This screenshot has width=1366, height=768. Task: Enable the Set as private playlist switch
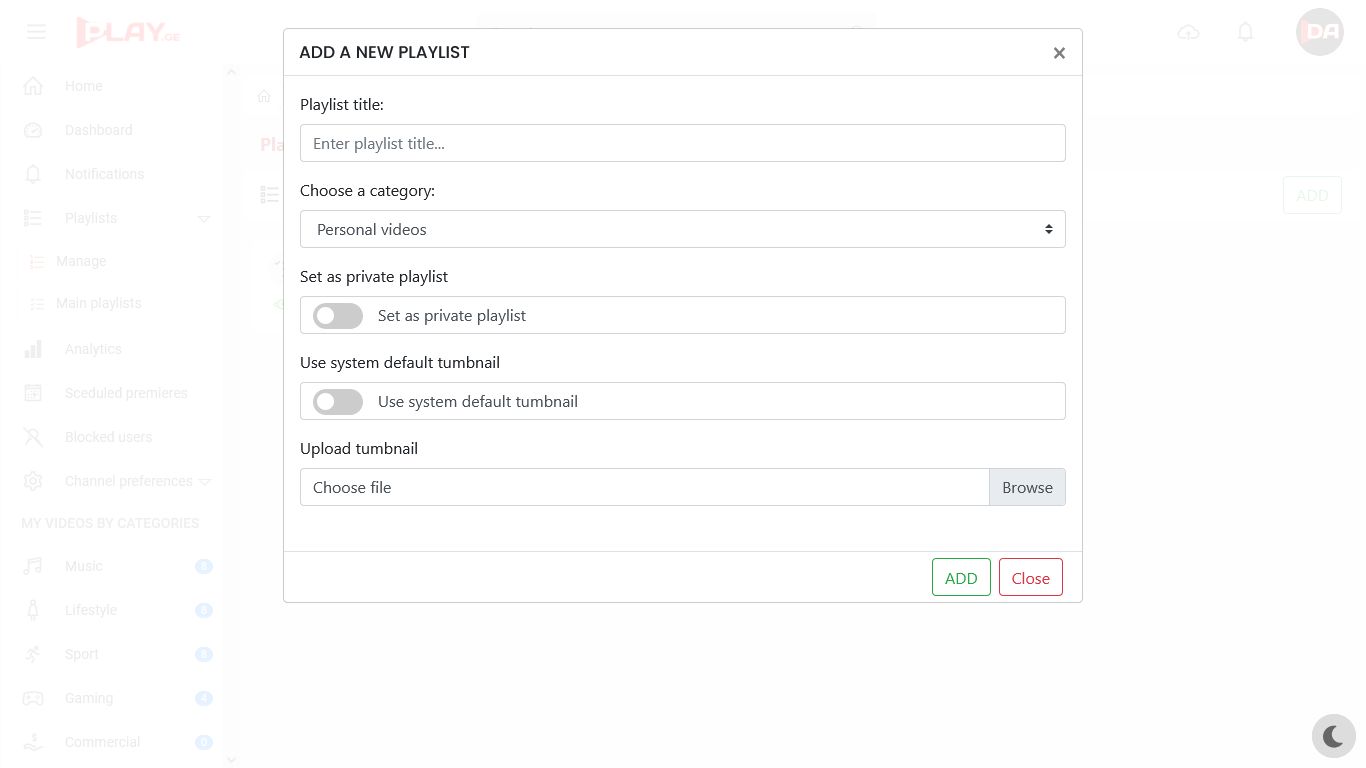coord(338,316)
